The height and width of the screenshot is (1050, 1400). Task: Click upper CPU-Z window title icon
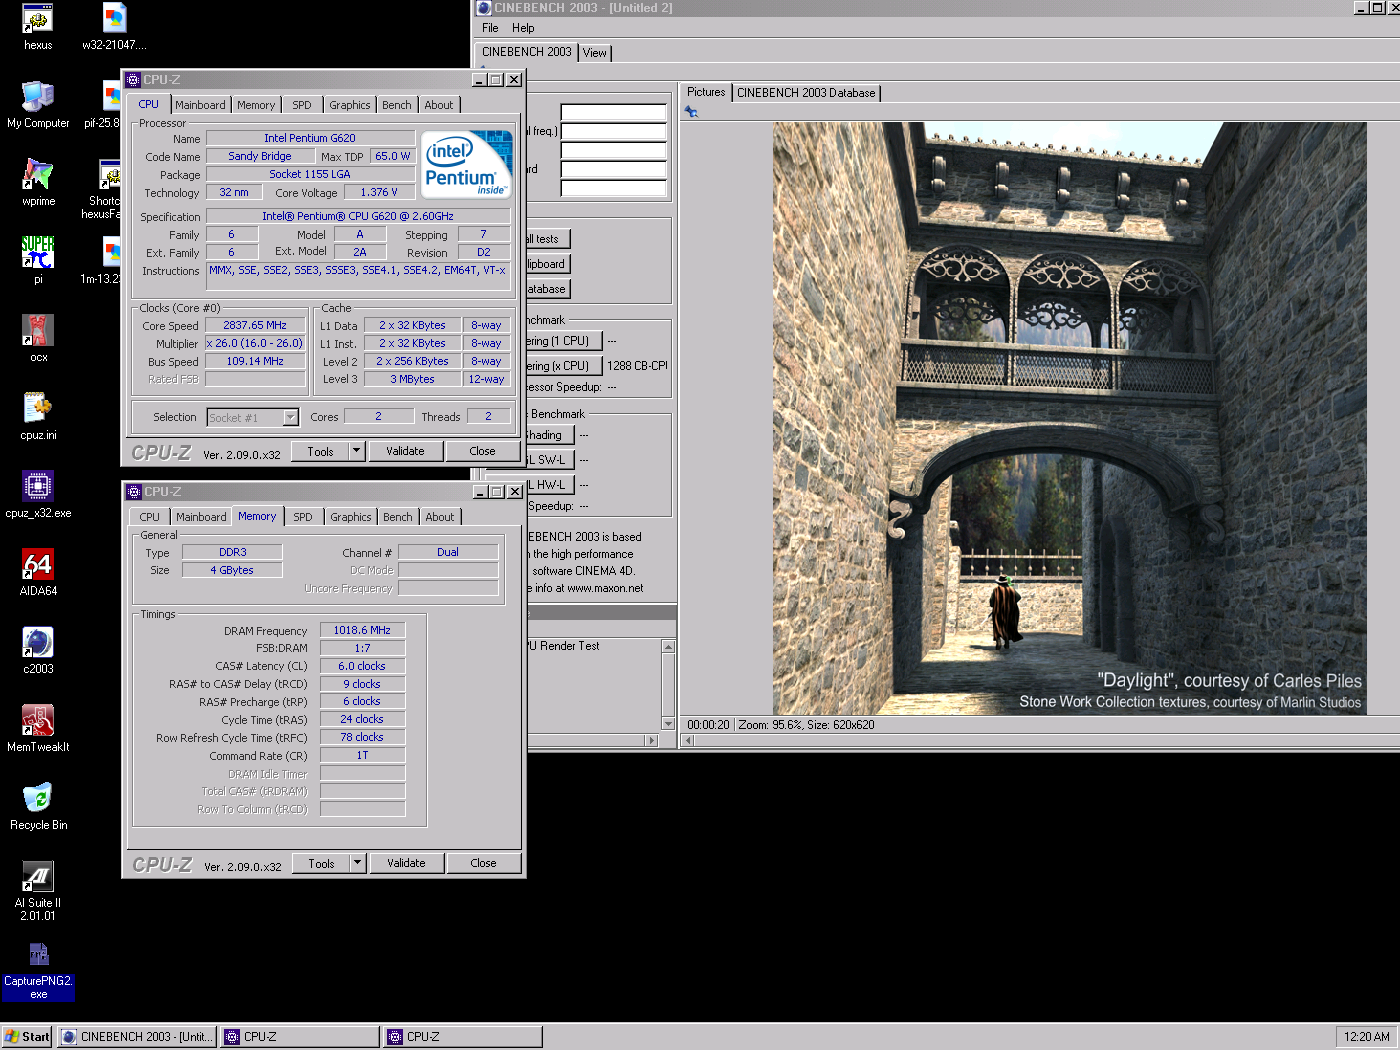point(133,80)
